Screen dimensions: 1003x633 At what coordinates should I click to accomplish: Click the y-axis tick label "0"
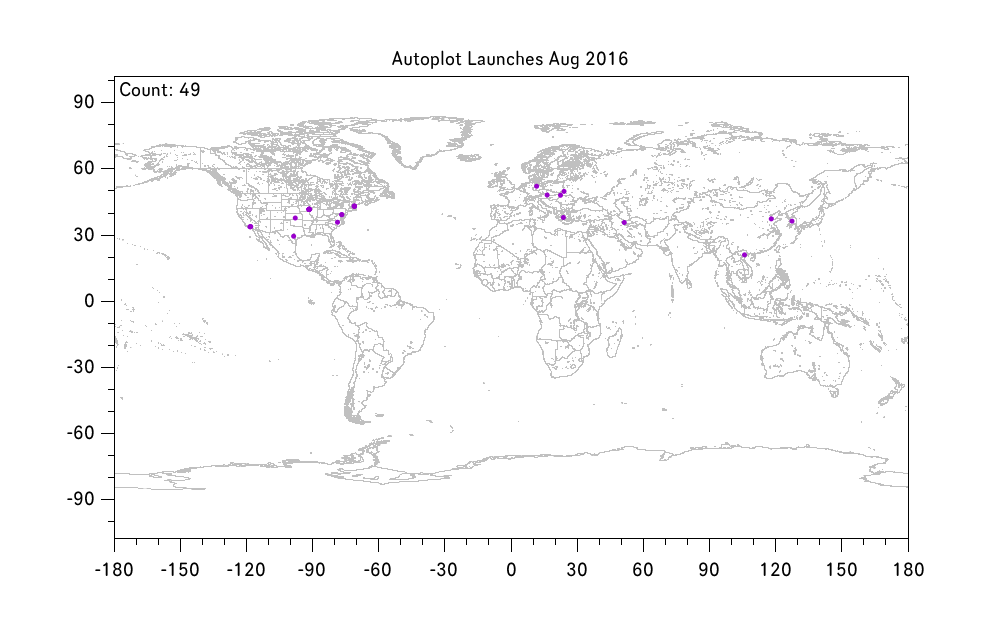click(90, 301)
